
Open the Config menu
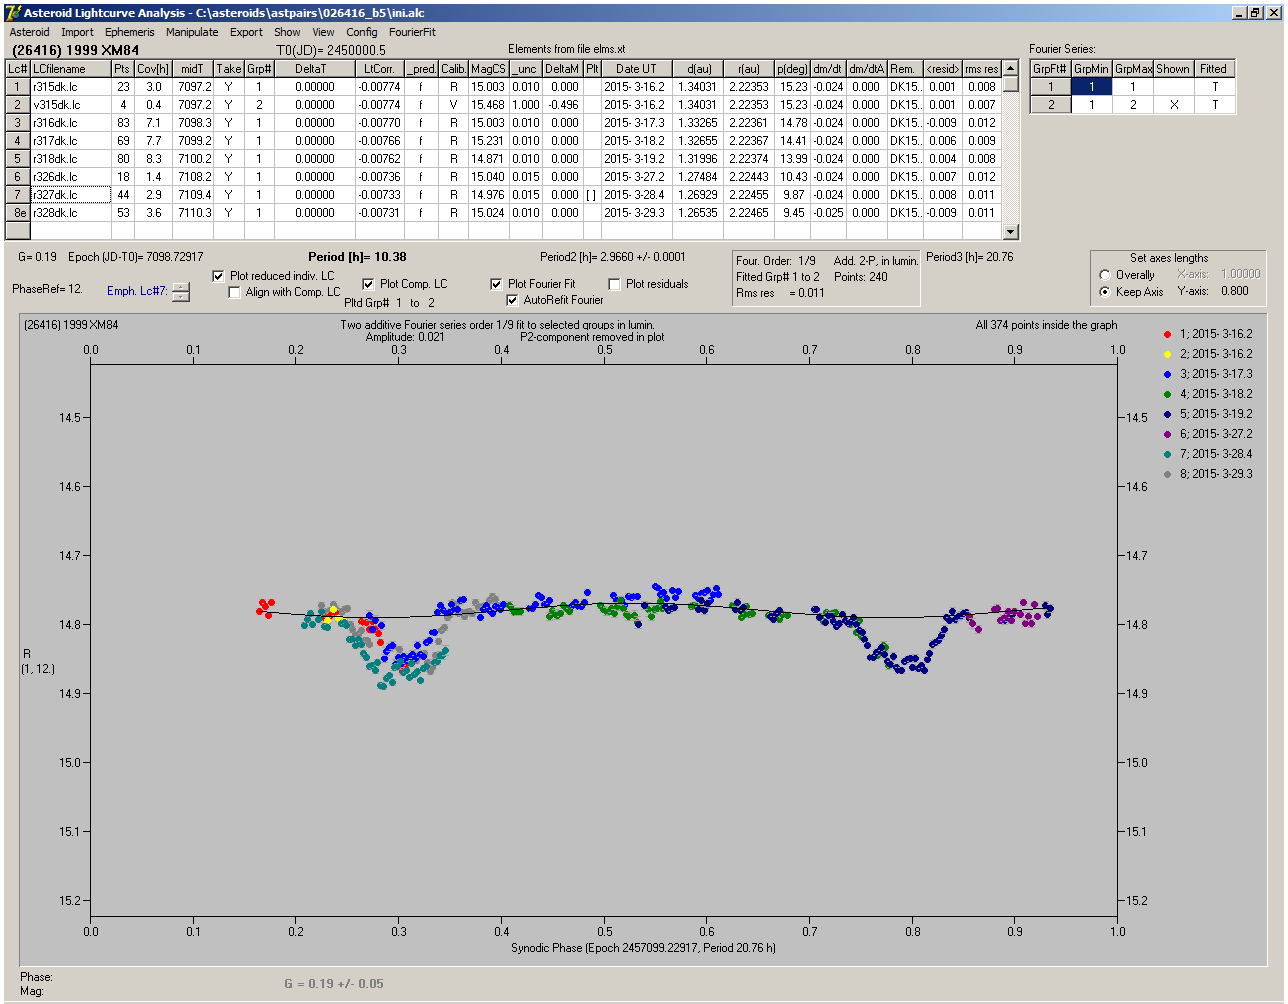coord(362,32)
